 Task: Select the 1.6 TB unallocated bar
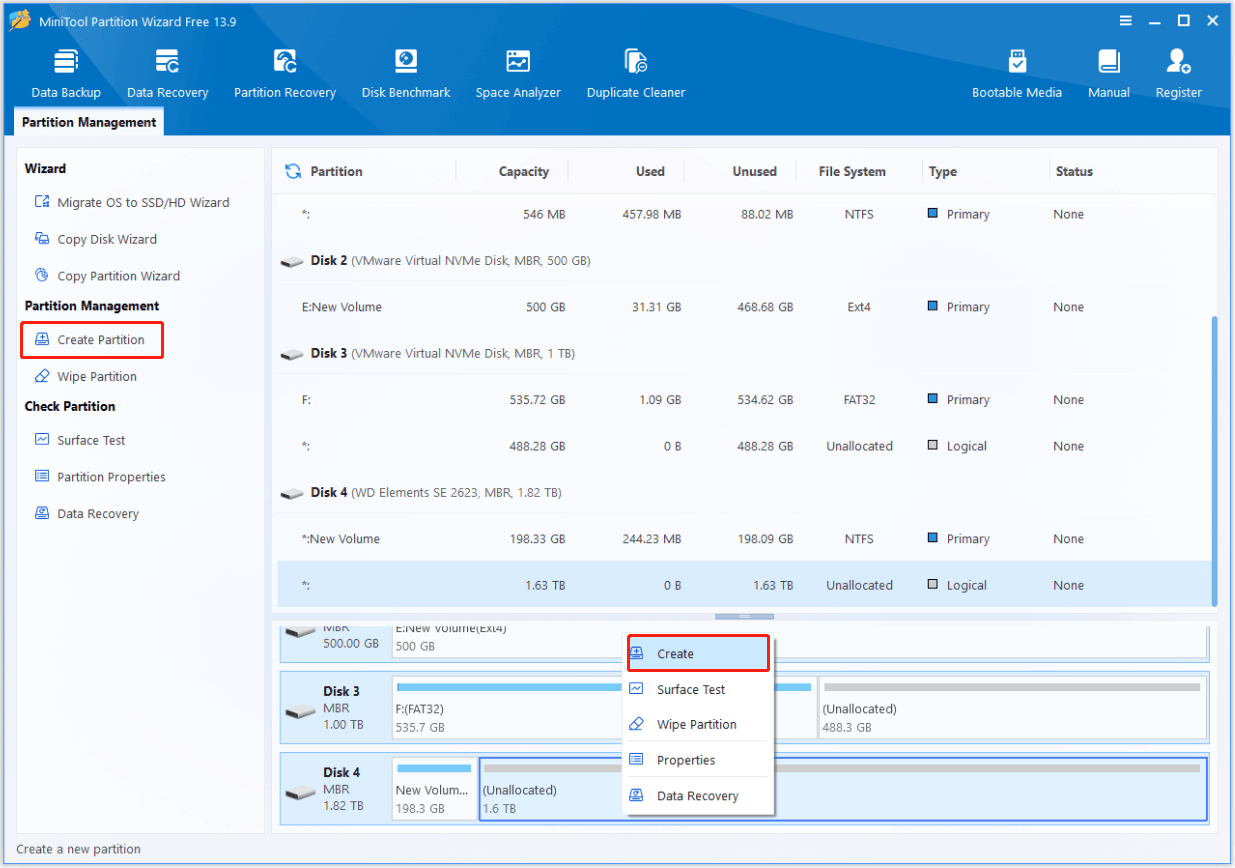tap(843, 789)
